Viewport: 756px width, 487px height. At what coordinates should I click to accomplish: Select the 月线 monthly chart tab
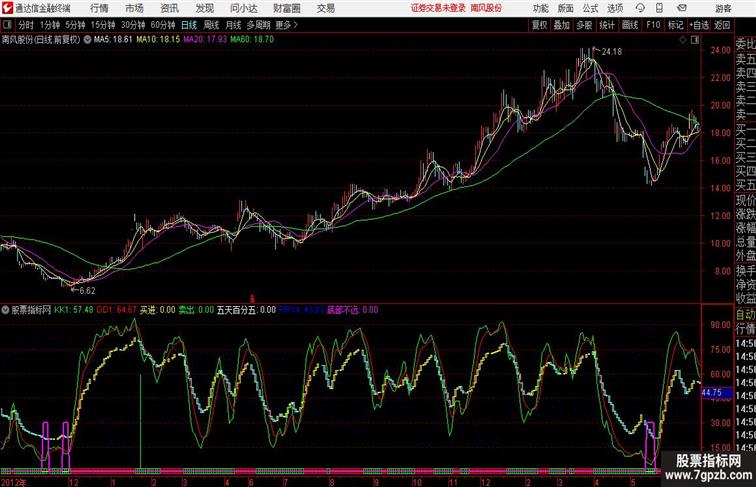point(233,25)
